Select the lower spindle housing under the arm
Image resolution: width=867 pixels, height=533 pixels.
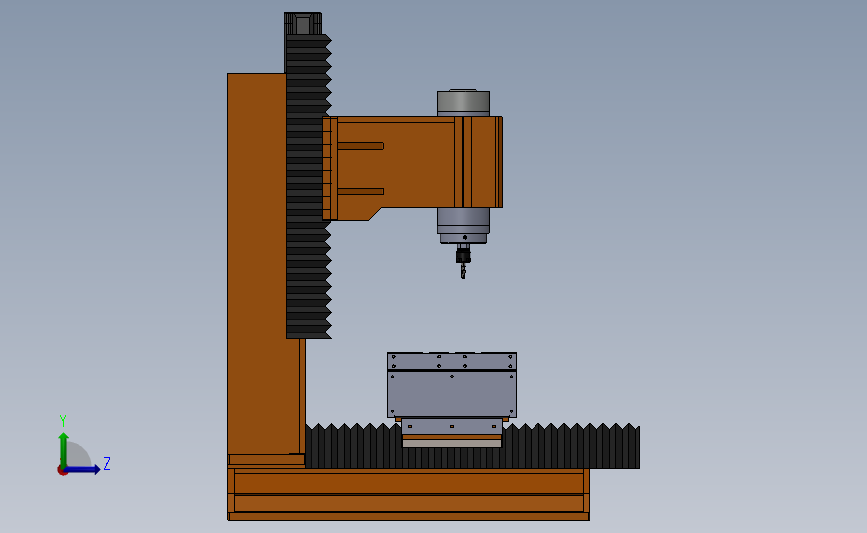pyautogui.click(x=463, y=225)
